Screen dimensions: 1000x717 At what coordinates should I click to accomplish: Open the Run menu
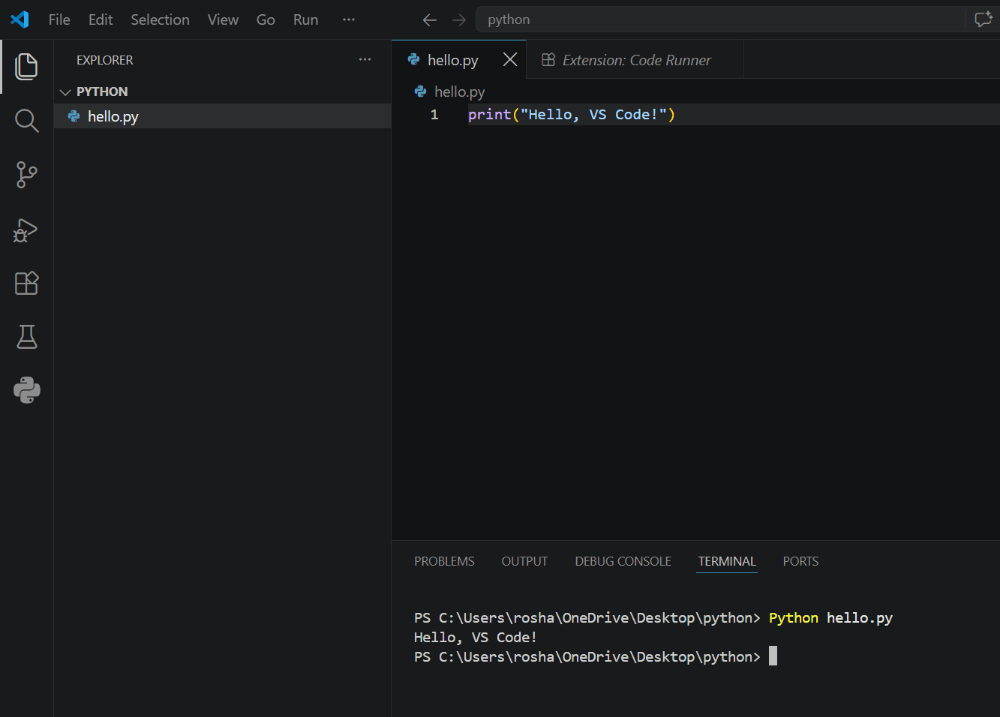click(x=305, y=20)
